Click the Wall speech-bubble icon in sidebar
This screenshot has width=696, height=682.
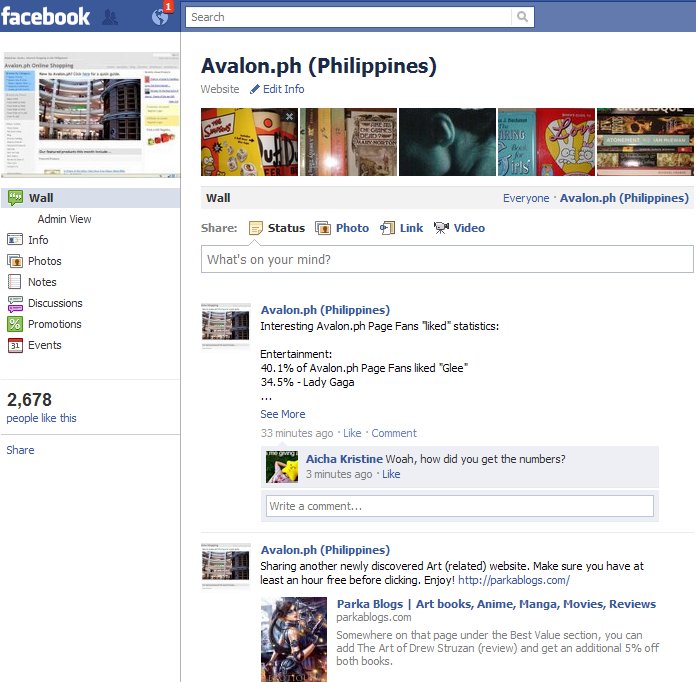[15, 198]
